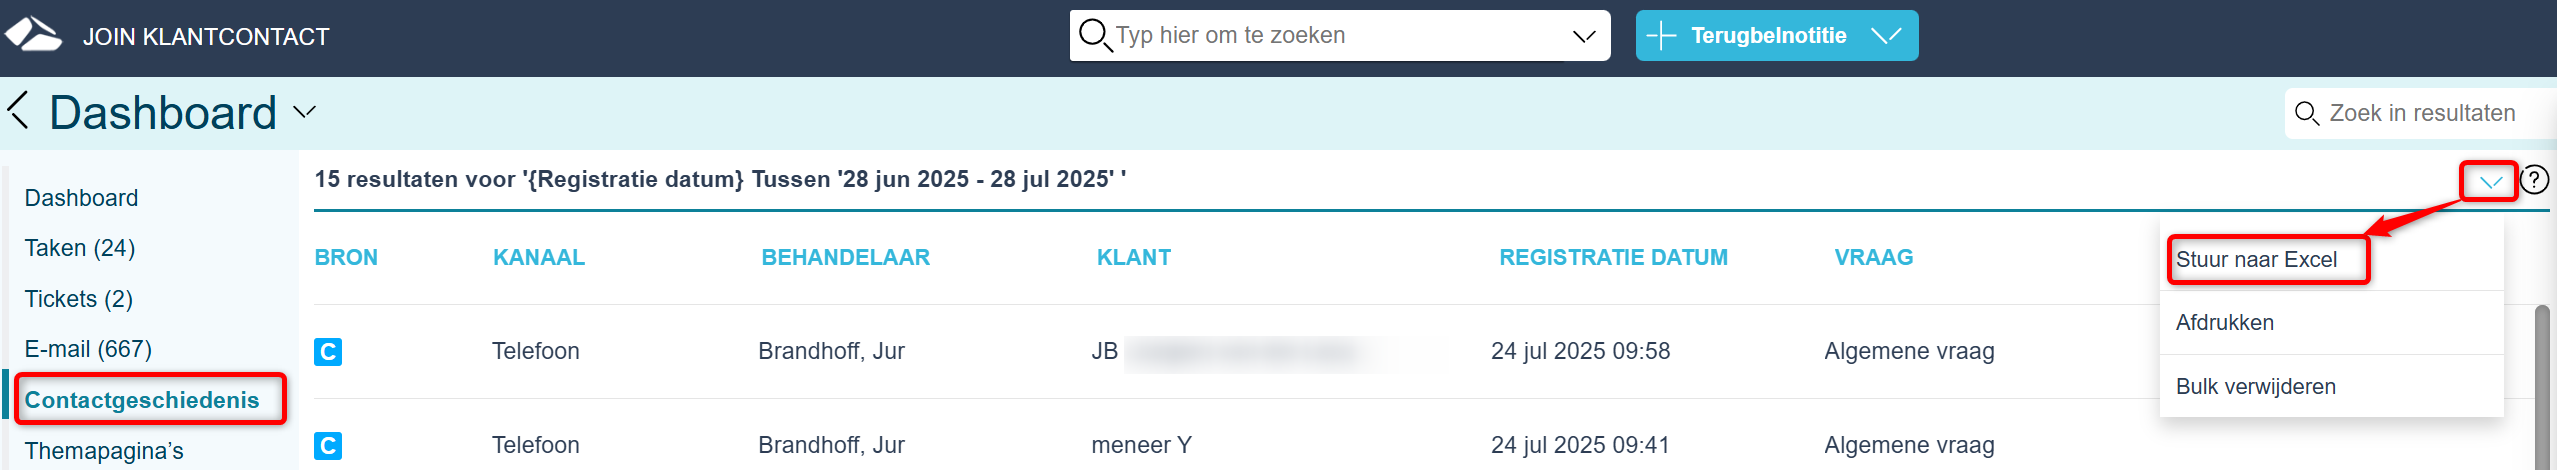
Task: Open the help question mark icon
Action: (x=2534, y=180)
